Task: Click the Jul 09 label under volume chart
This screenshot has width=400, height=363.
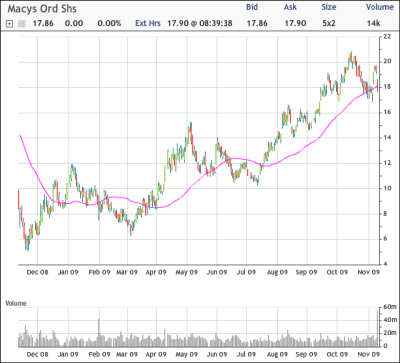Action: coord(246,354)
